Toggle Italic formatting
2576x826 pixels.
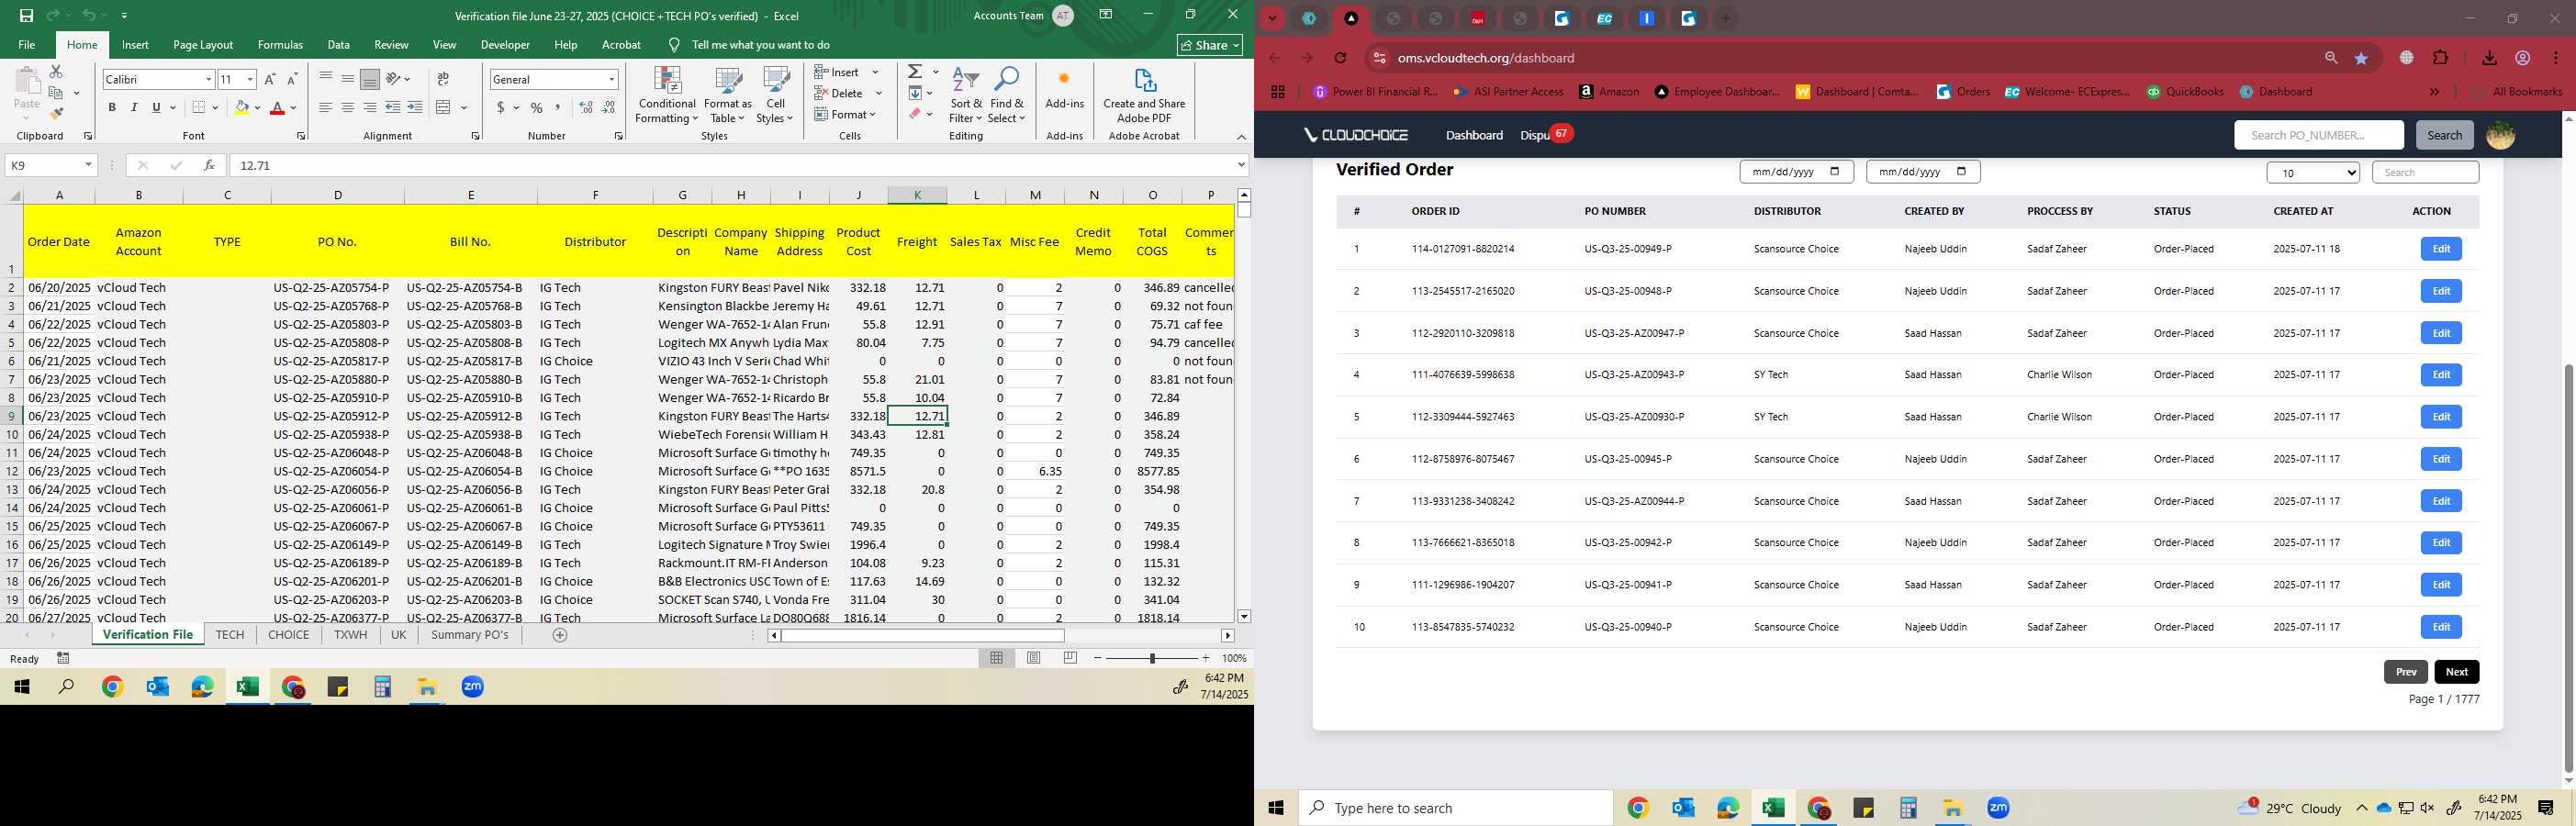pos(134,107)
